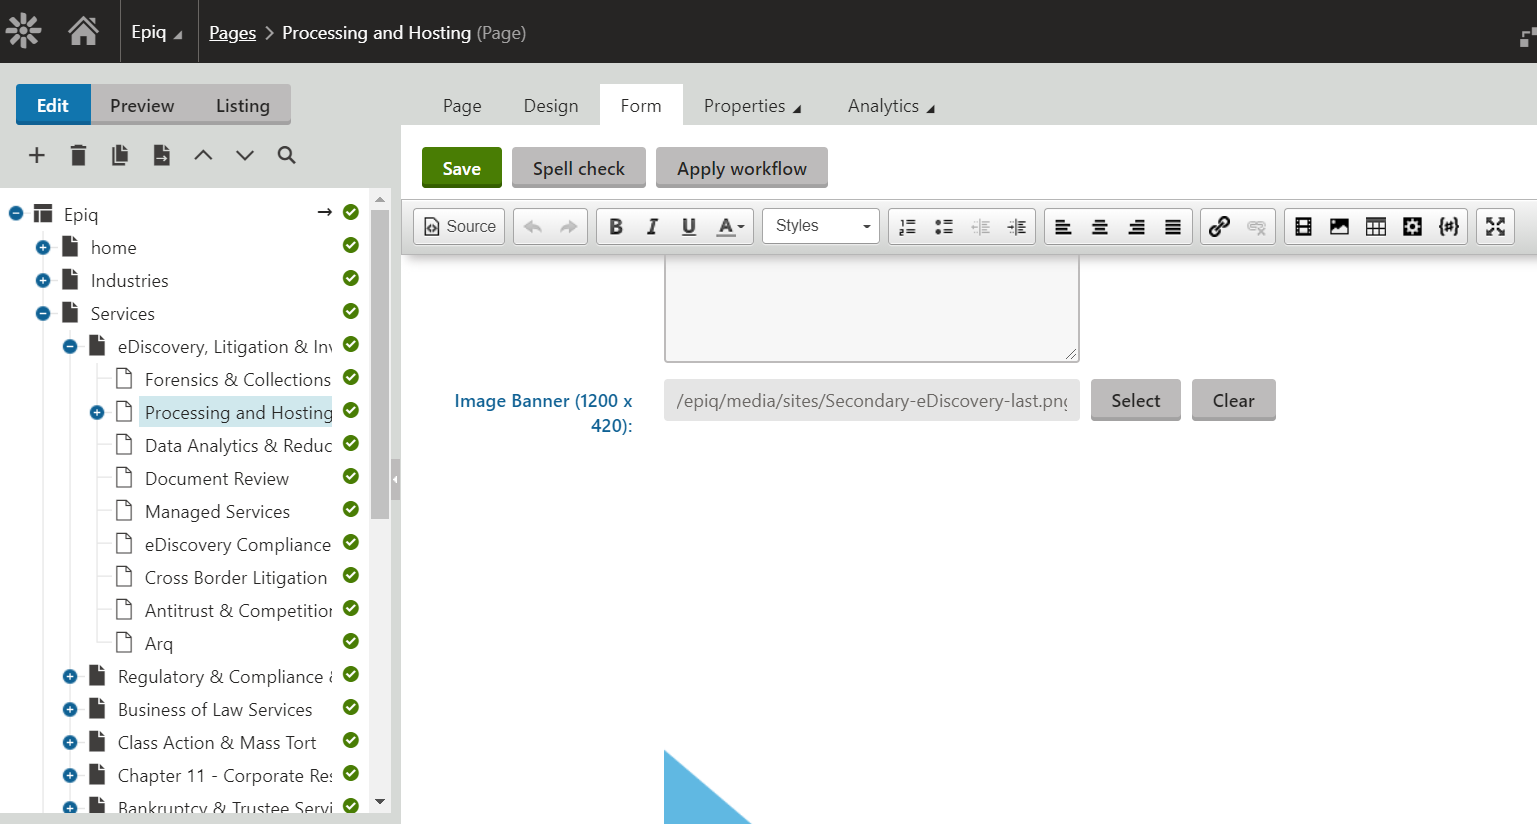The height and width of the screenshot is (824, 1537).
Task: Open the text color picker
Action: pyautogui.click(x=731, y=227)
